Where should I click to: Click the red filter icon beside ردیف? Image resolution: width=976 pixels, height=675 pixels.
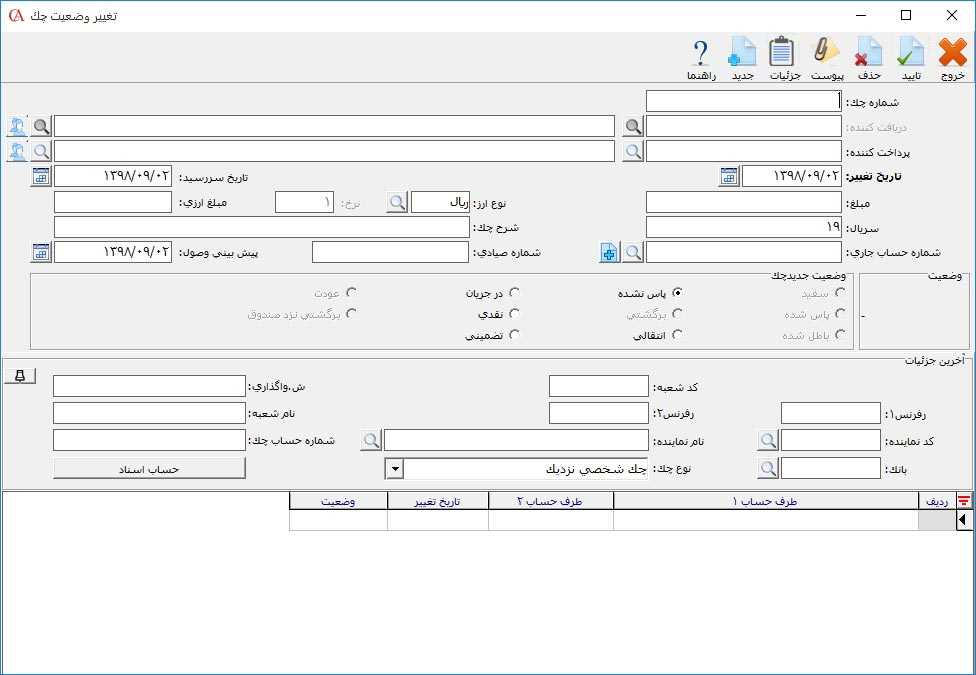pyautogui.click(x=964, y=501)
